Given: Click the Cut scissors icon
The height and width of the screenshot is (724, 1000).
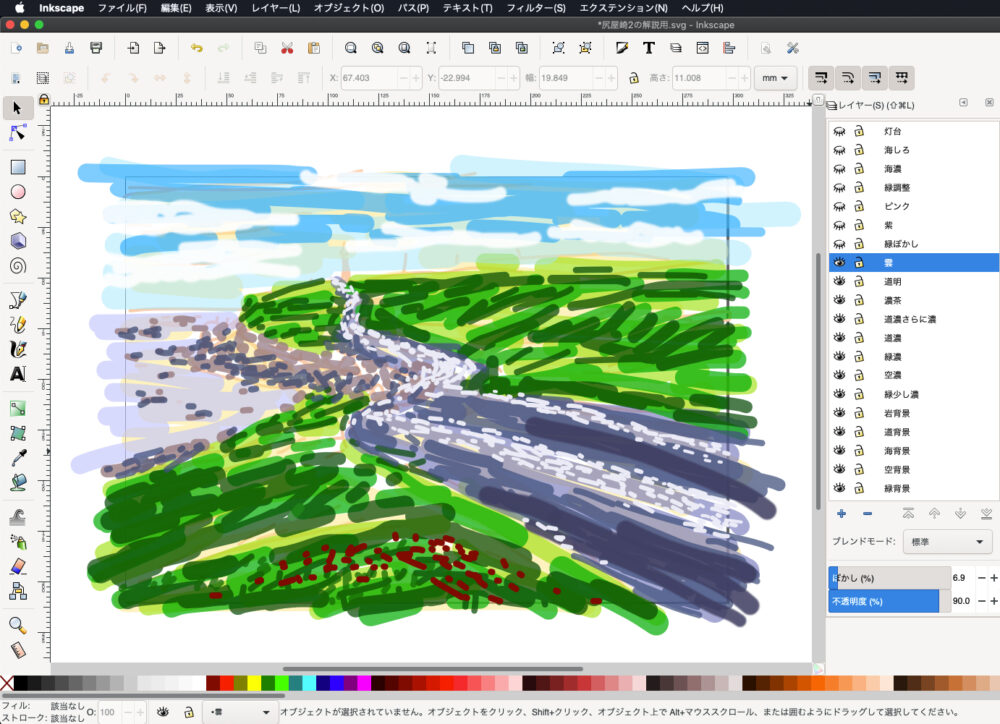Looking at the screenshot, I should (287, 47).
